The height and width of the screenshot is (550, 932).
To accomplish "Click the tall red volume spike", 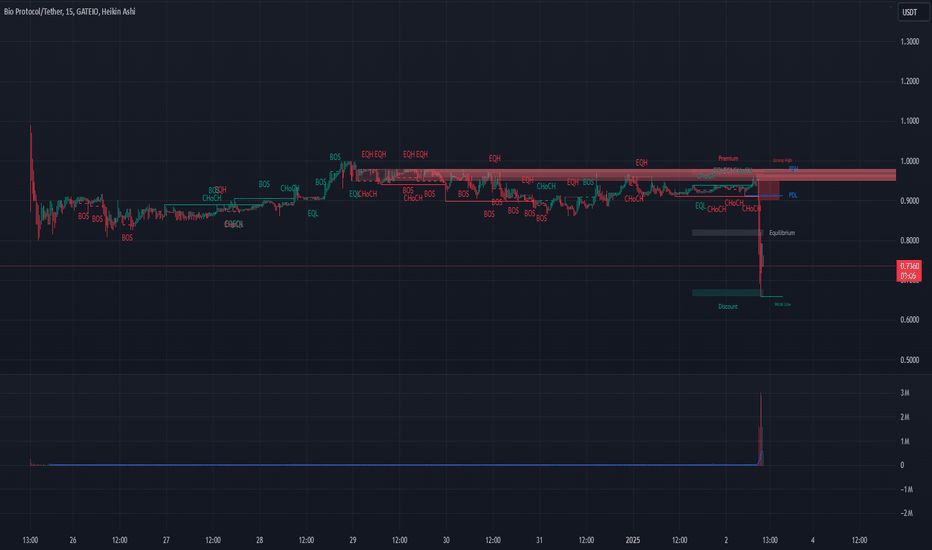I will [761, 428].
